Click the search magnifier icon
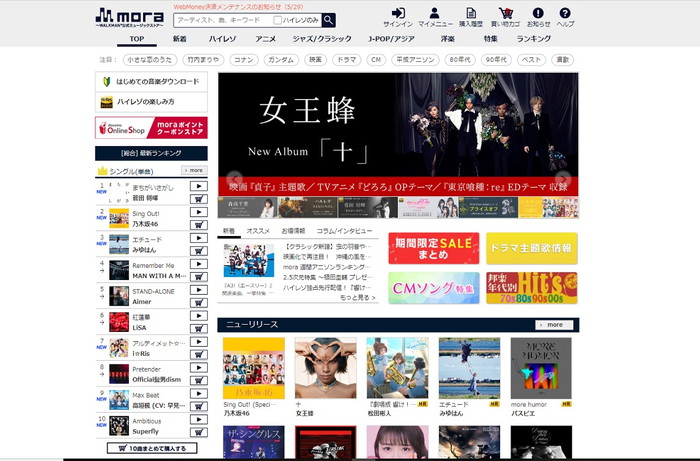The image size is (700, 461). tap(329, 20)
